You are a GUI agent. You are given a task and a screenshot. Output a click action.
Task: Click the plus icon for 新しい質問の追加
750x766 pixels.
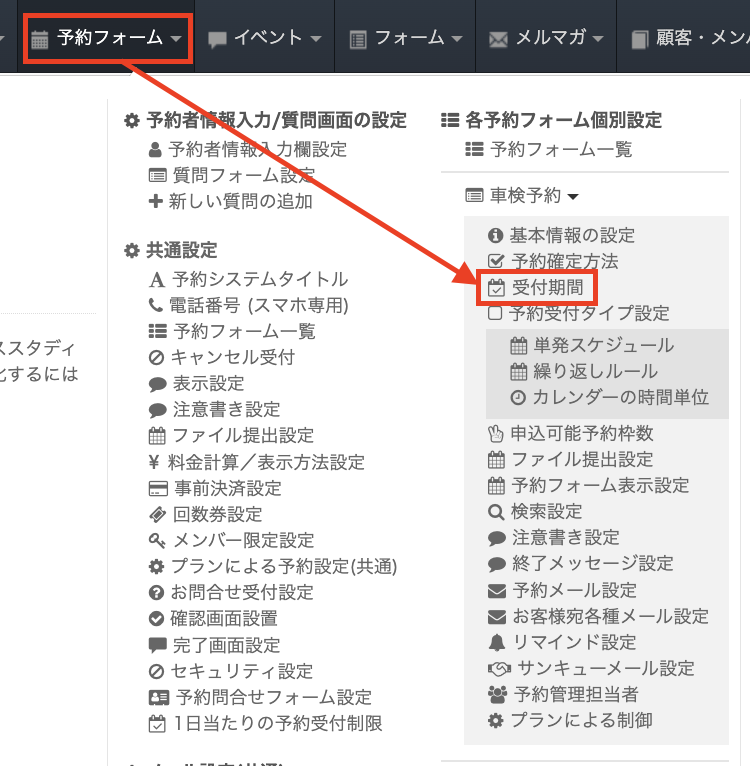click(155, 202)
